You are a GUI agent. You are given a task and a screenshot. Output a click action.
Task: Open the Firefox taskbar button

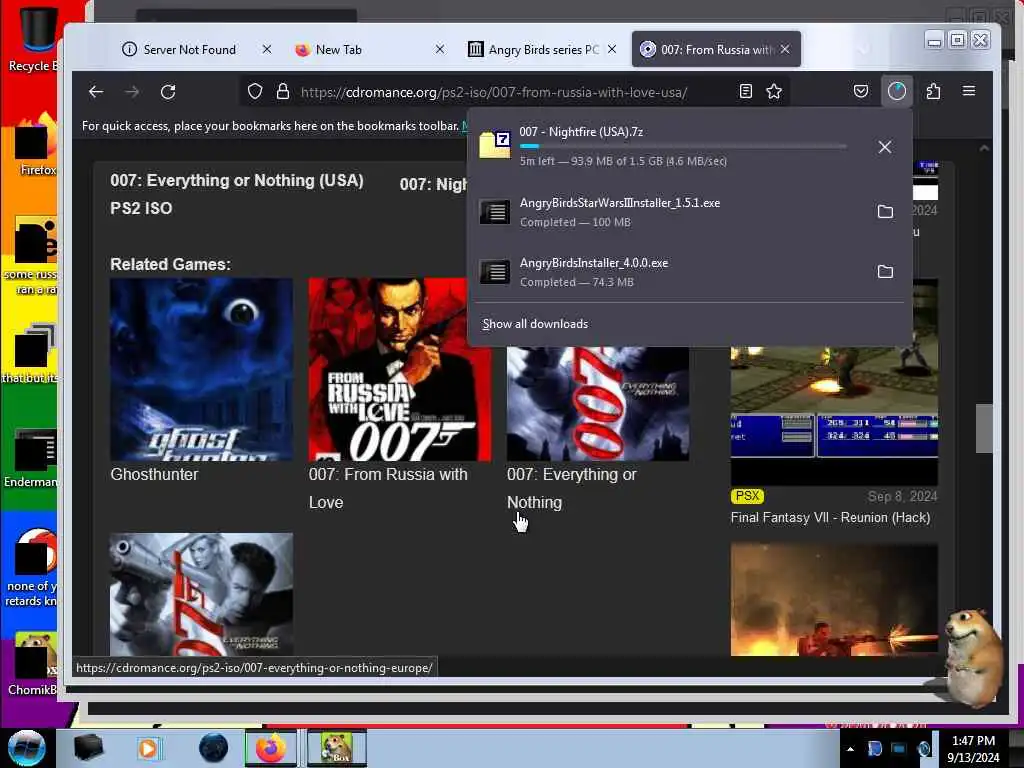[x=271, y=748]
